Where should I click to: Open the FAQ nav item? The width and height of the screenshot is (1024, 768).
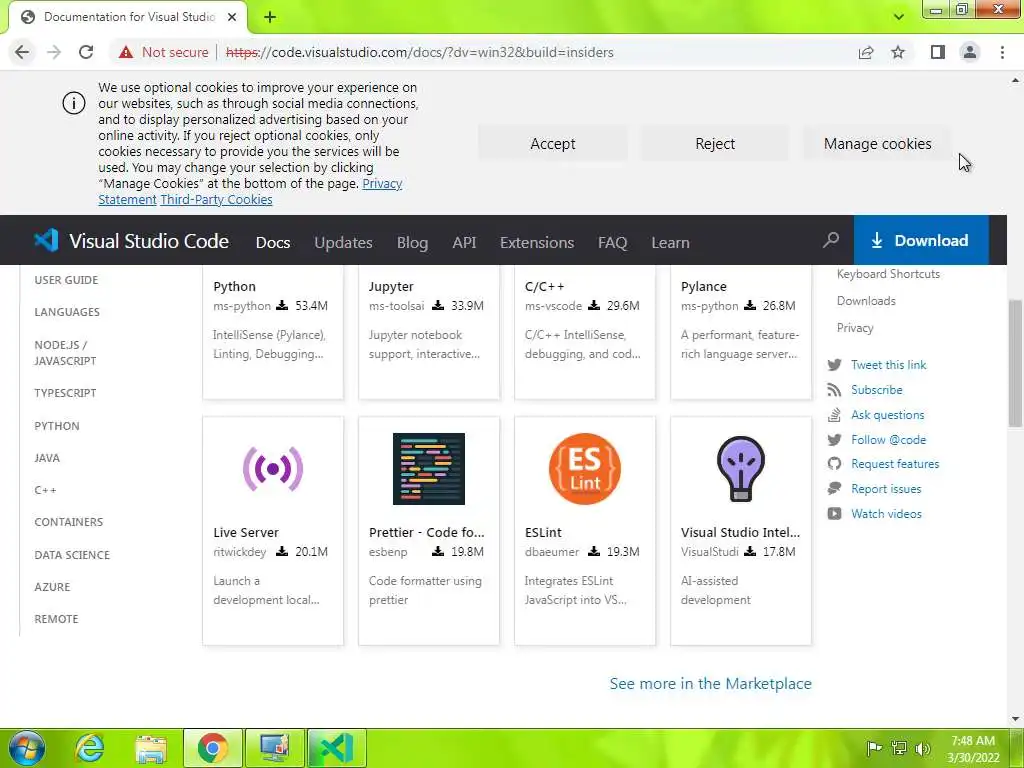[613, 242]
